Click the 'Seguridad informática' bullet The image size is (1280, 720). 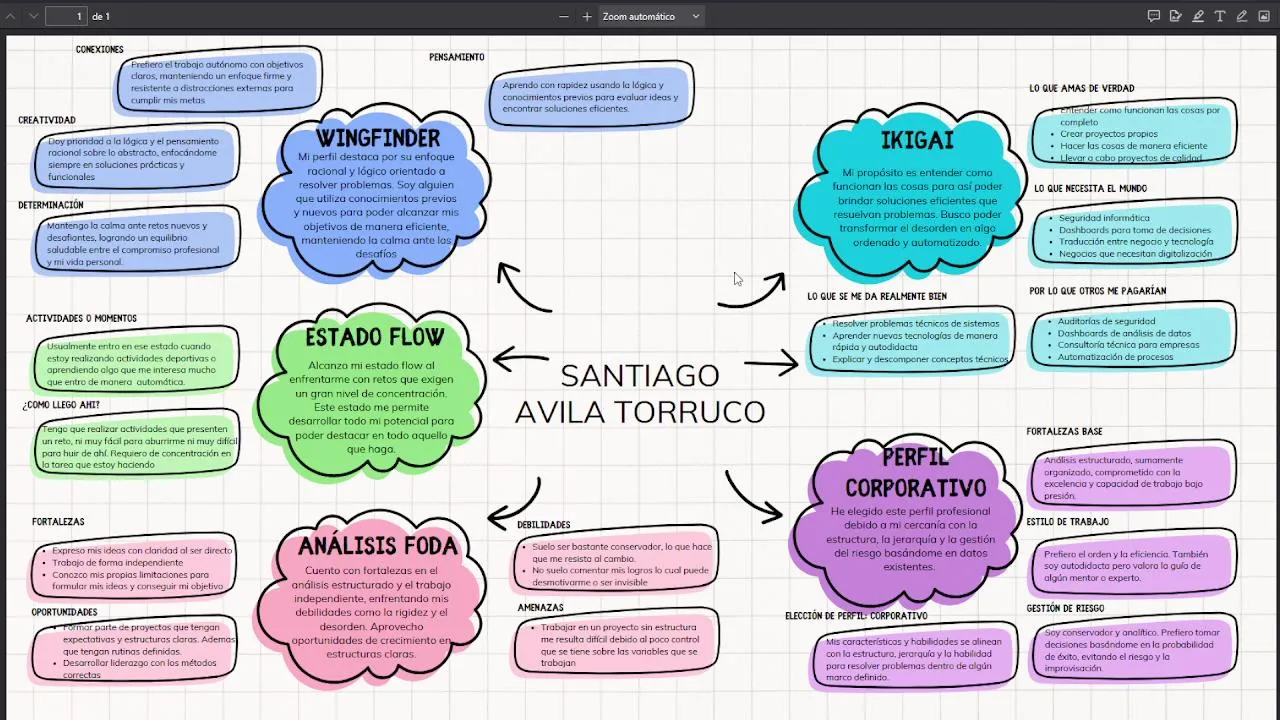[x=1104, y=217]
